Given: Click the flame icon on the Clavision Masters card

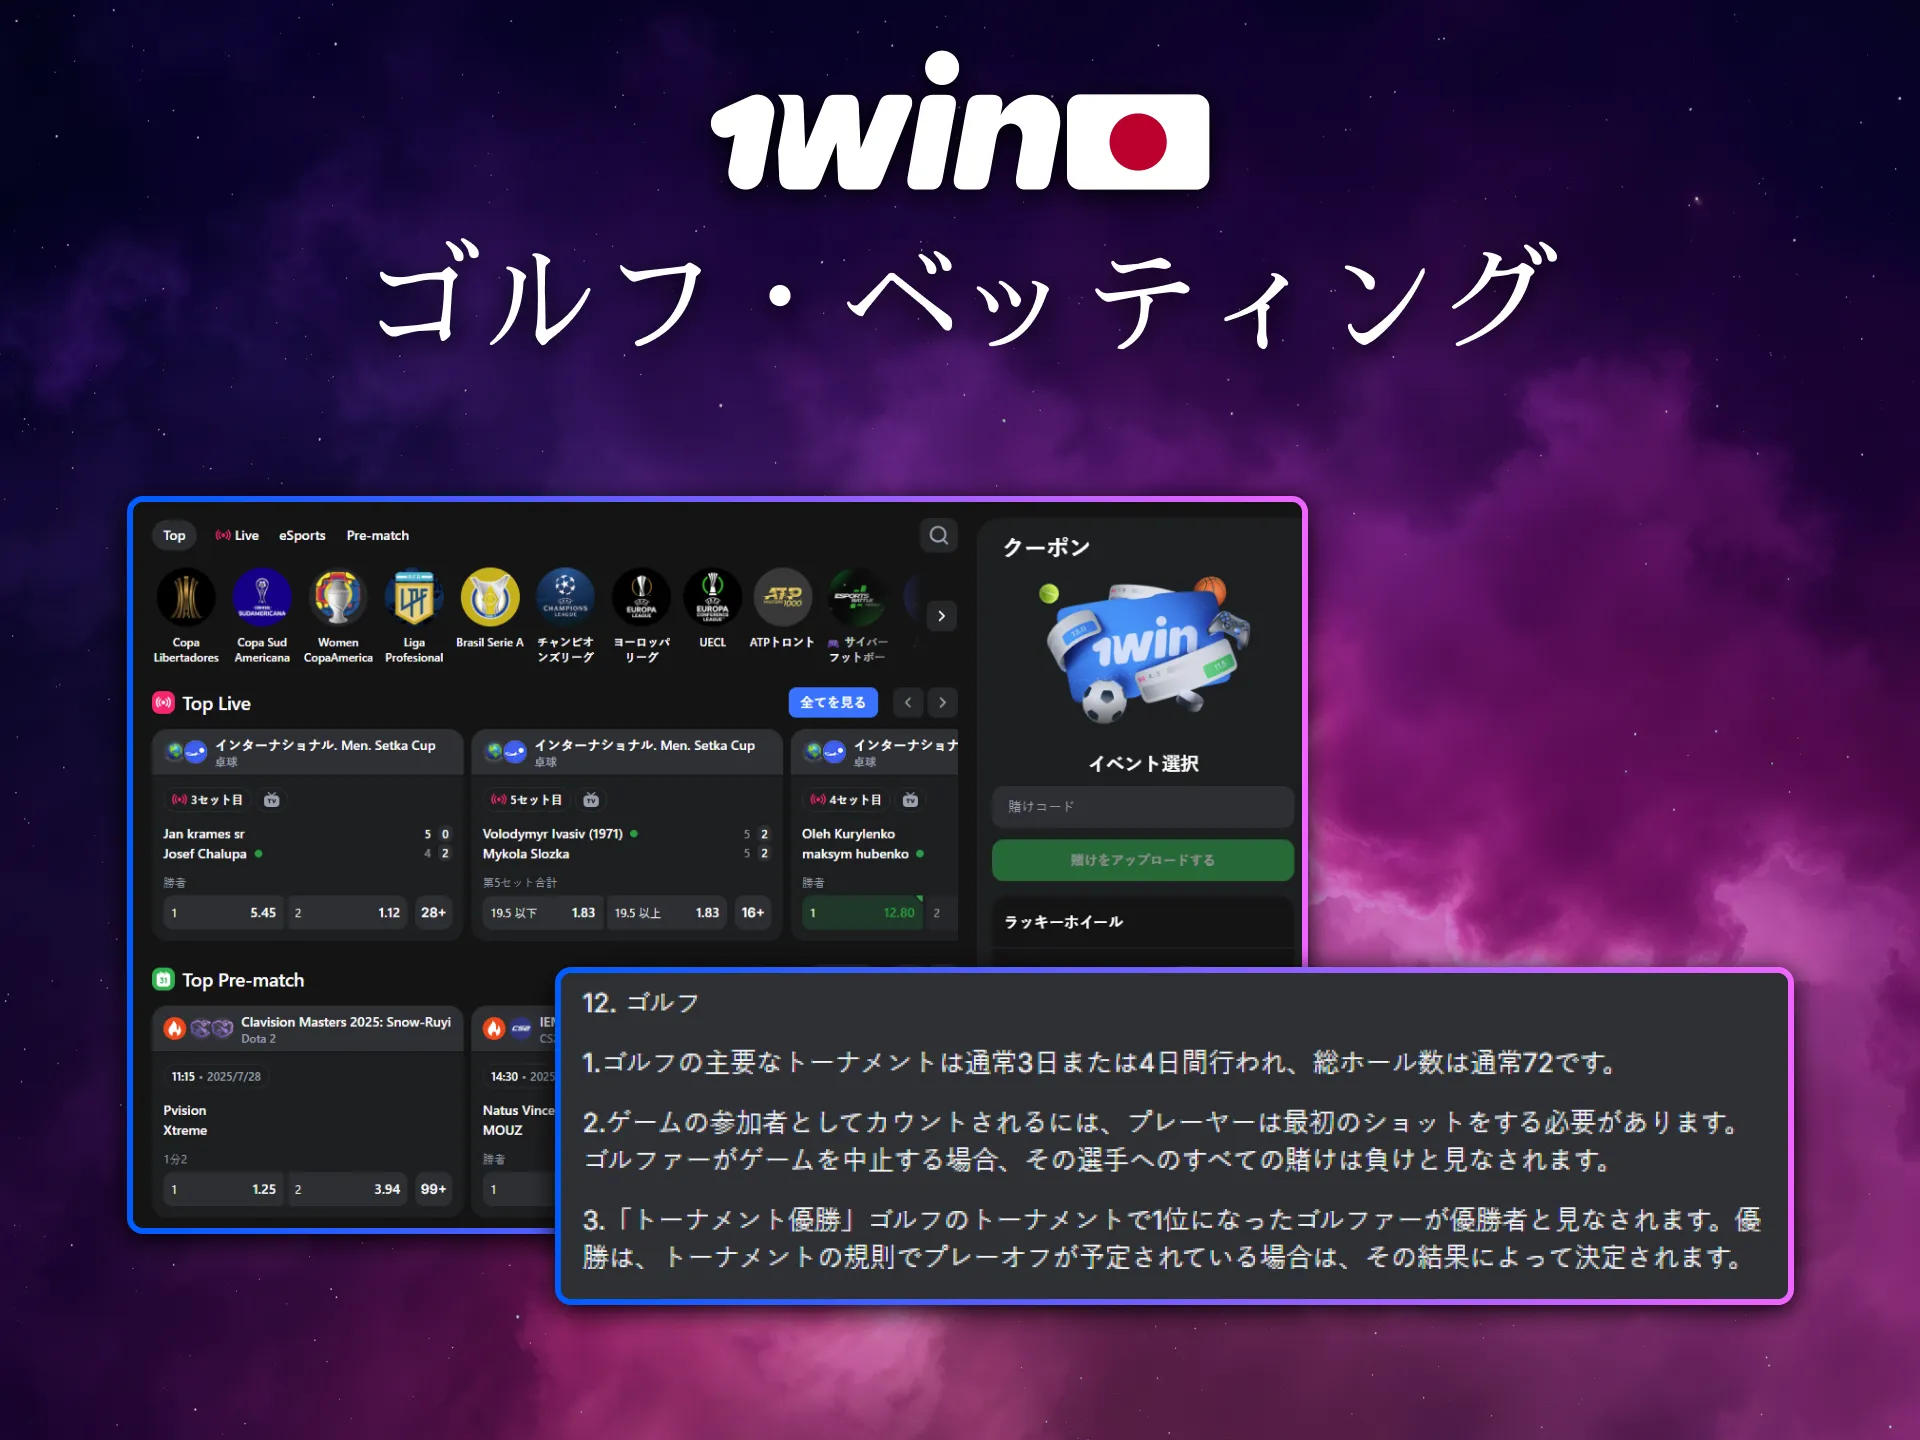Looking at the screenshot, I should pyautogui.click(x=175, y=1028).
